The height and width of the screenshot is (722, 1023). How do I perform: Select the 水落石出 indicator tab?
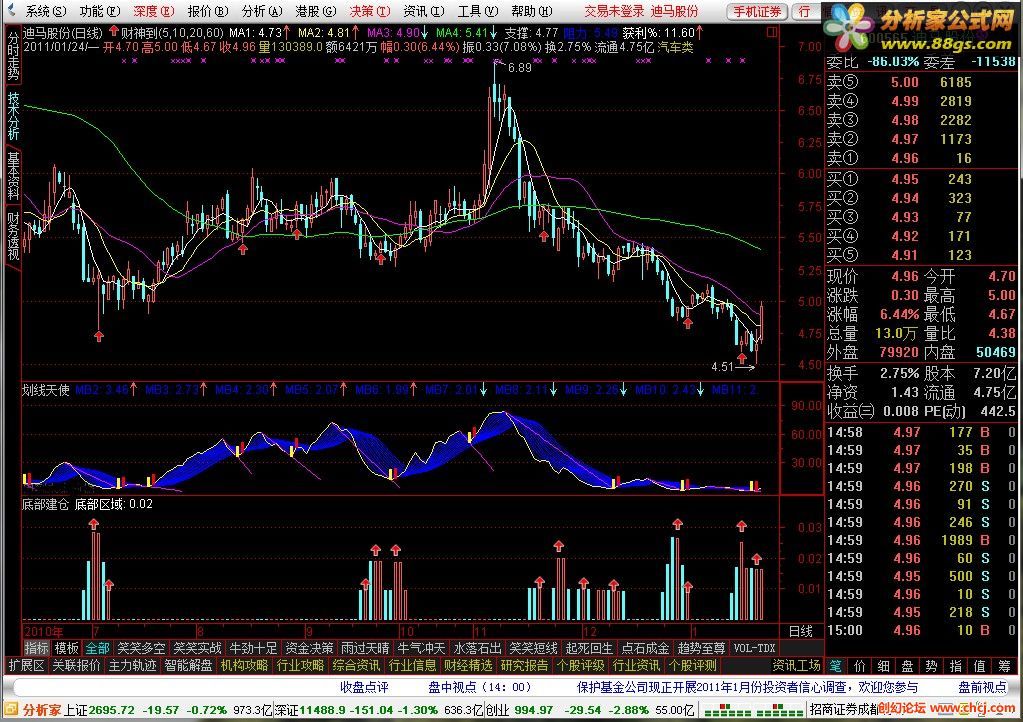478,648
